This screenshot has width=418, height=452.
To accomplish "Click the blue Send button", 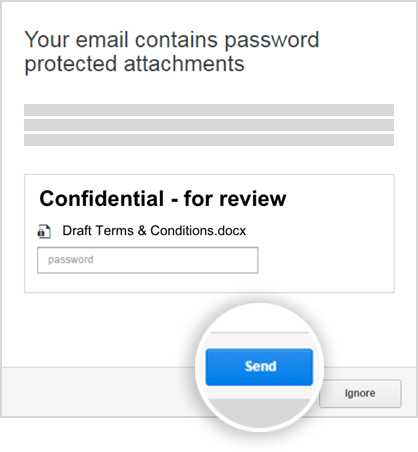I will pyautogui.click(x=259, y=367).
